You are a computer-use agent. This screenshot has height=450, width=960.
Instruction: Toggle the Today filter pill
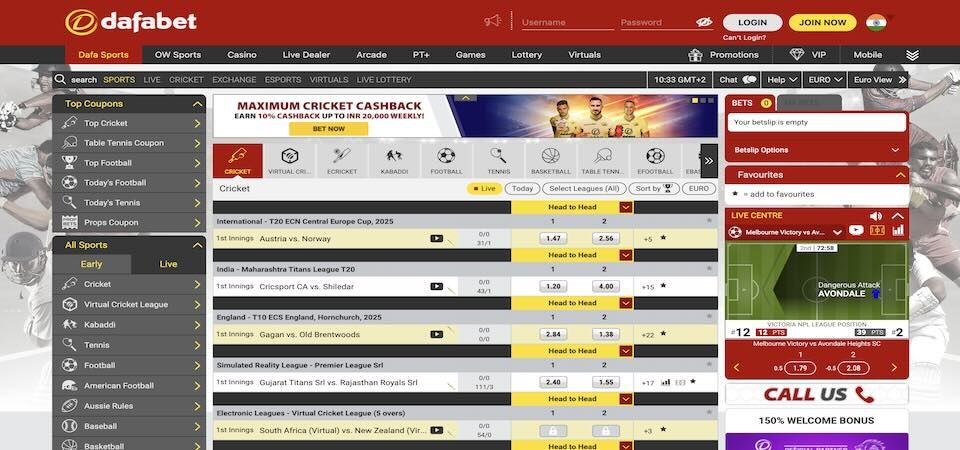coord(522,189)
